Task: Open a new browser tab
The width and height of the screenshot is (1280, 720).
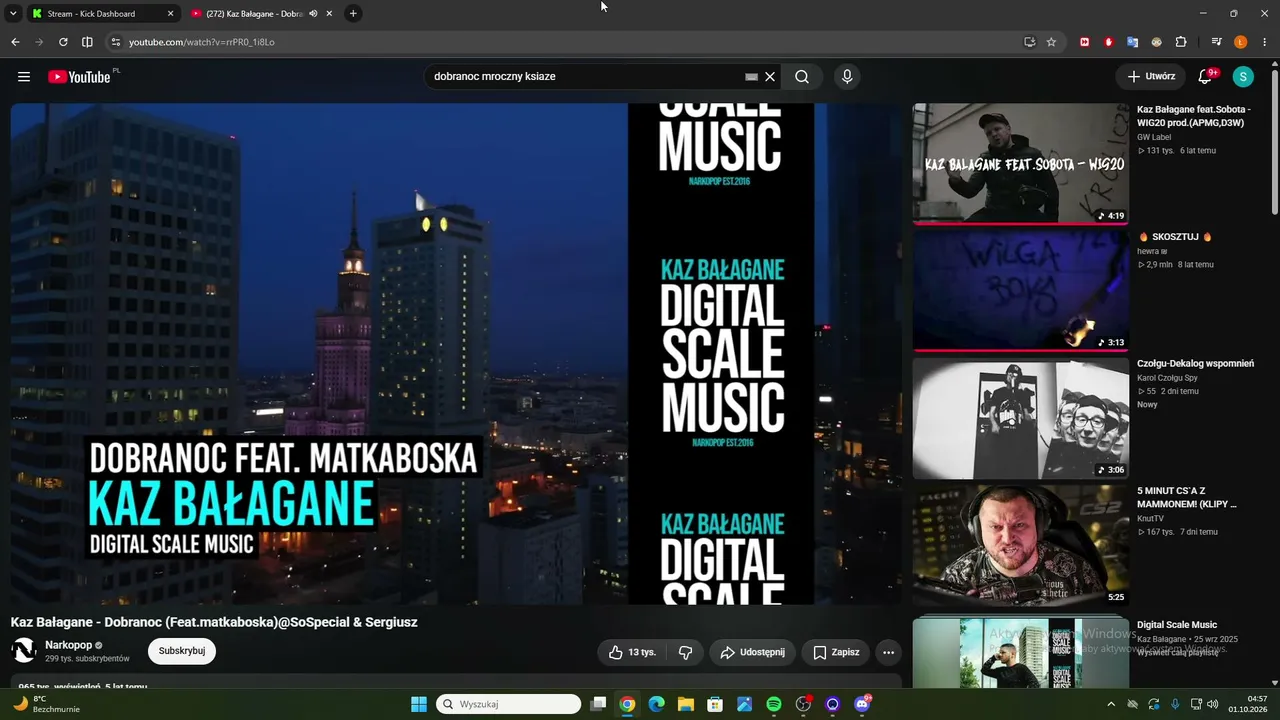Action: pos(353,14)
